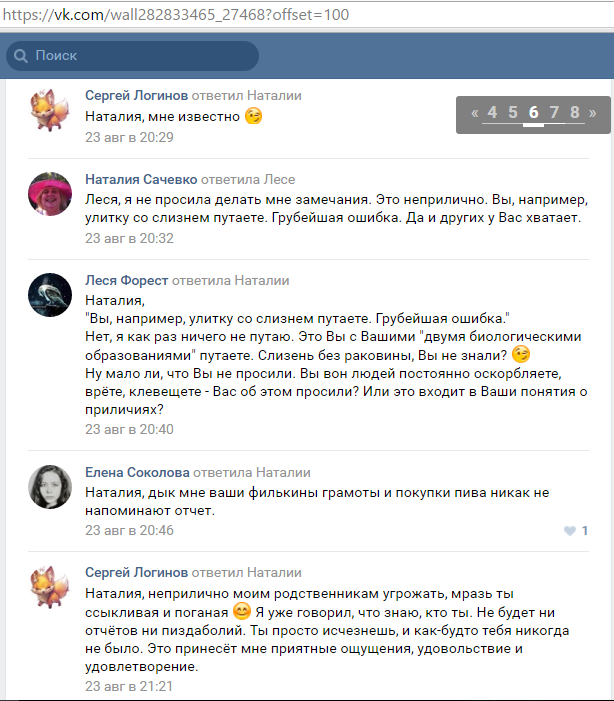This screenshot has width=614, height=701.
Task: Go to comments page 4
Action: click(x=492, y=112)
